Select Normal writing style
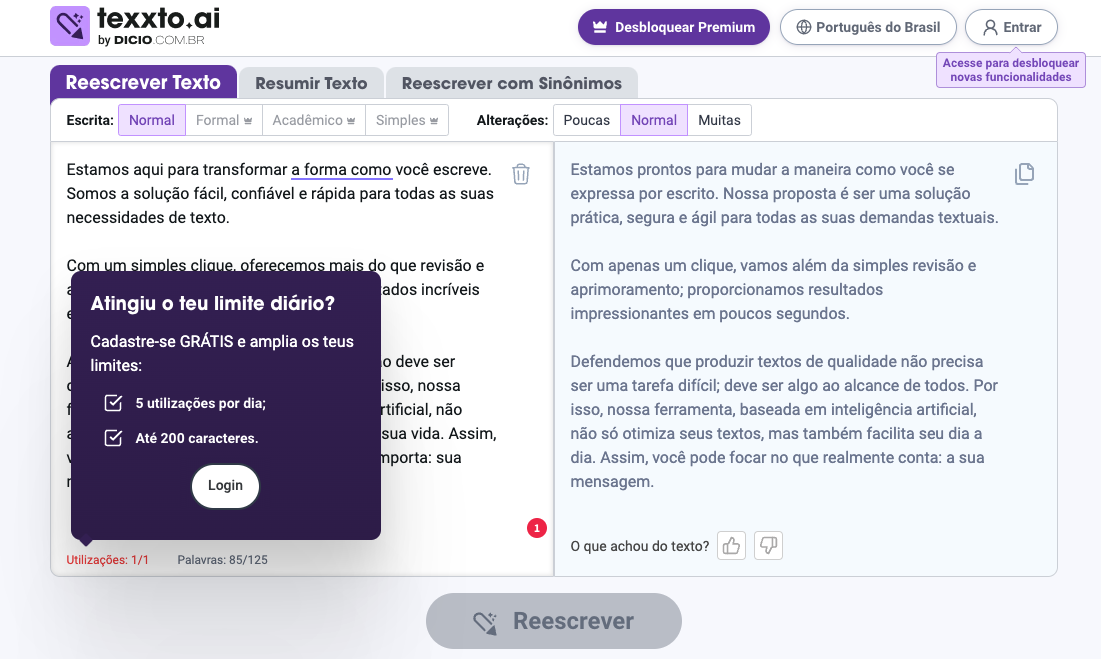The image size is (1101, 659). (x=152, y=120)
